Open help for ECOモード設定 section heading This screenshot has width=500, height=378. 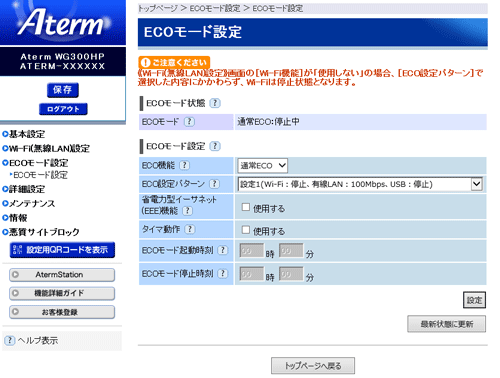coord(215,146)
